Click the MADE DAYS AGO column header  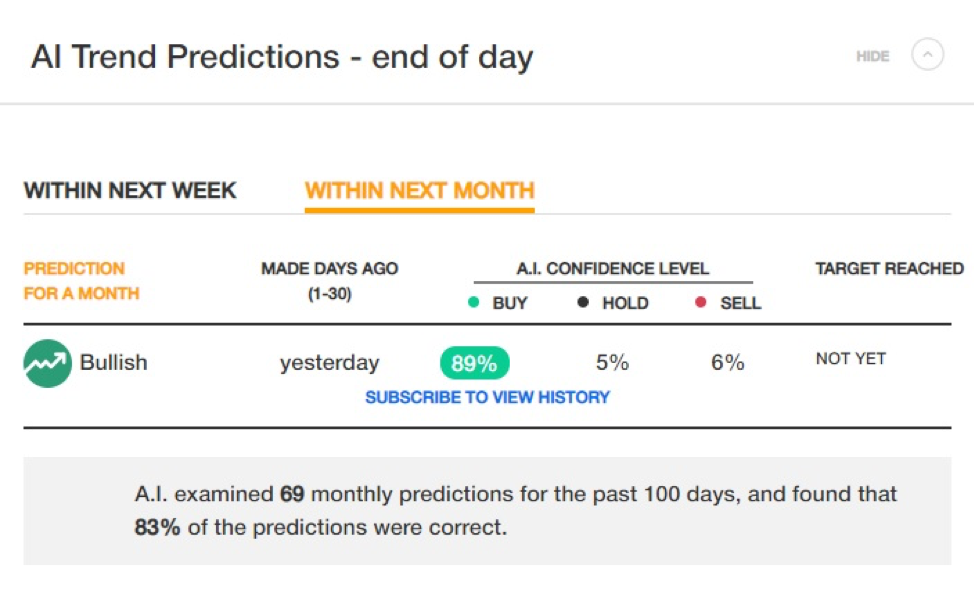pyautogui.click(x=329, y=281)
